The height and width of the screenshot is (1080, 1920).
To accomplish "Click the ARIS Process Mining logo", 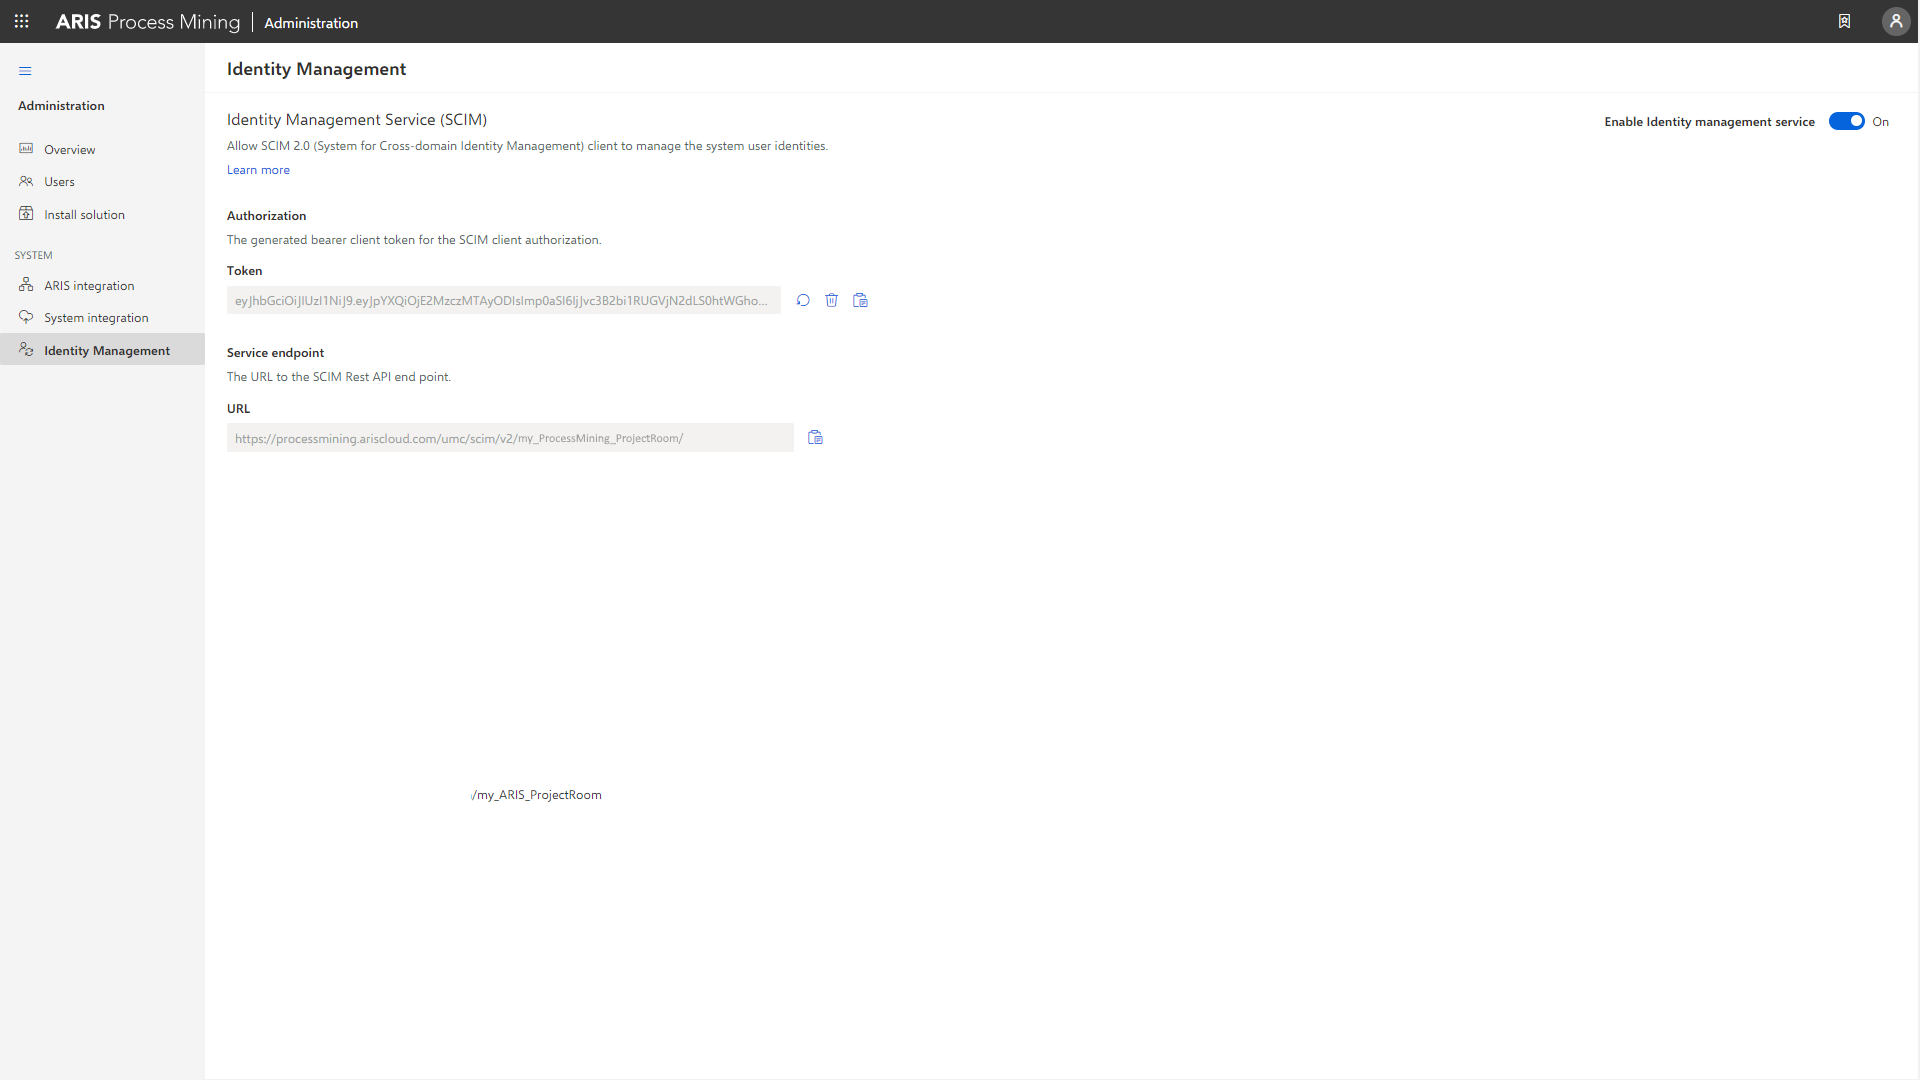I will (x=148, y=22).
